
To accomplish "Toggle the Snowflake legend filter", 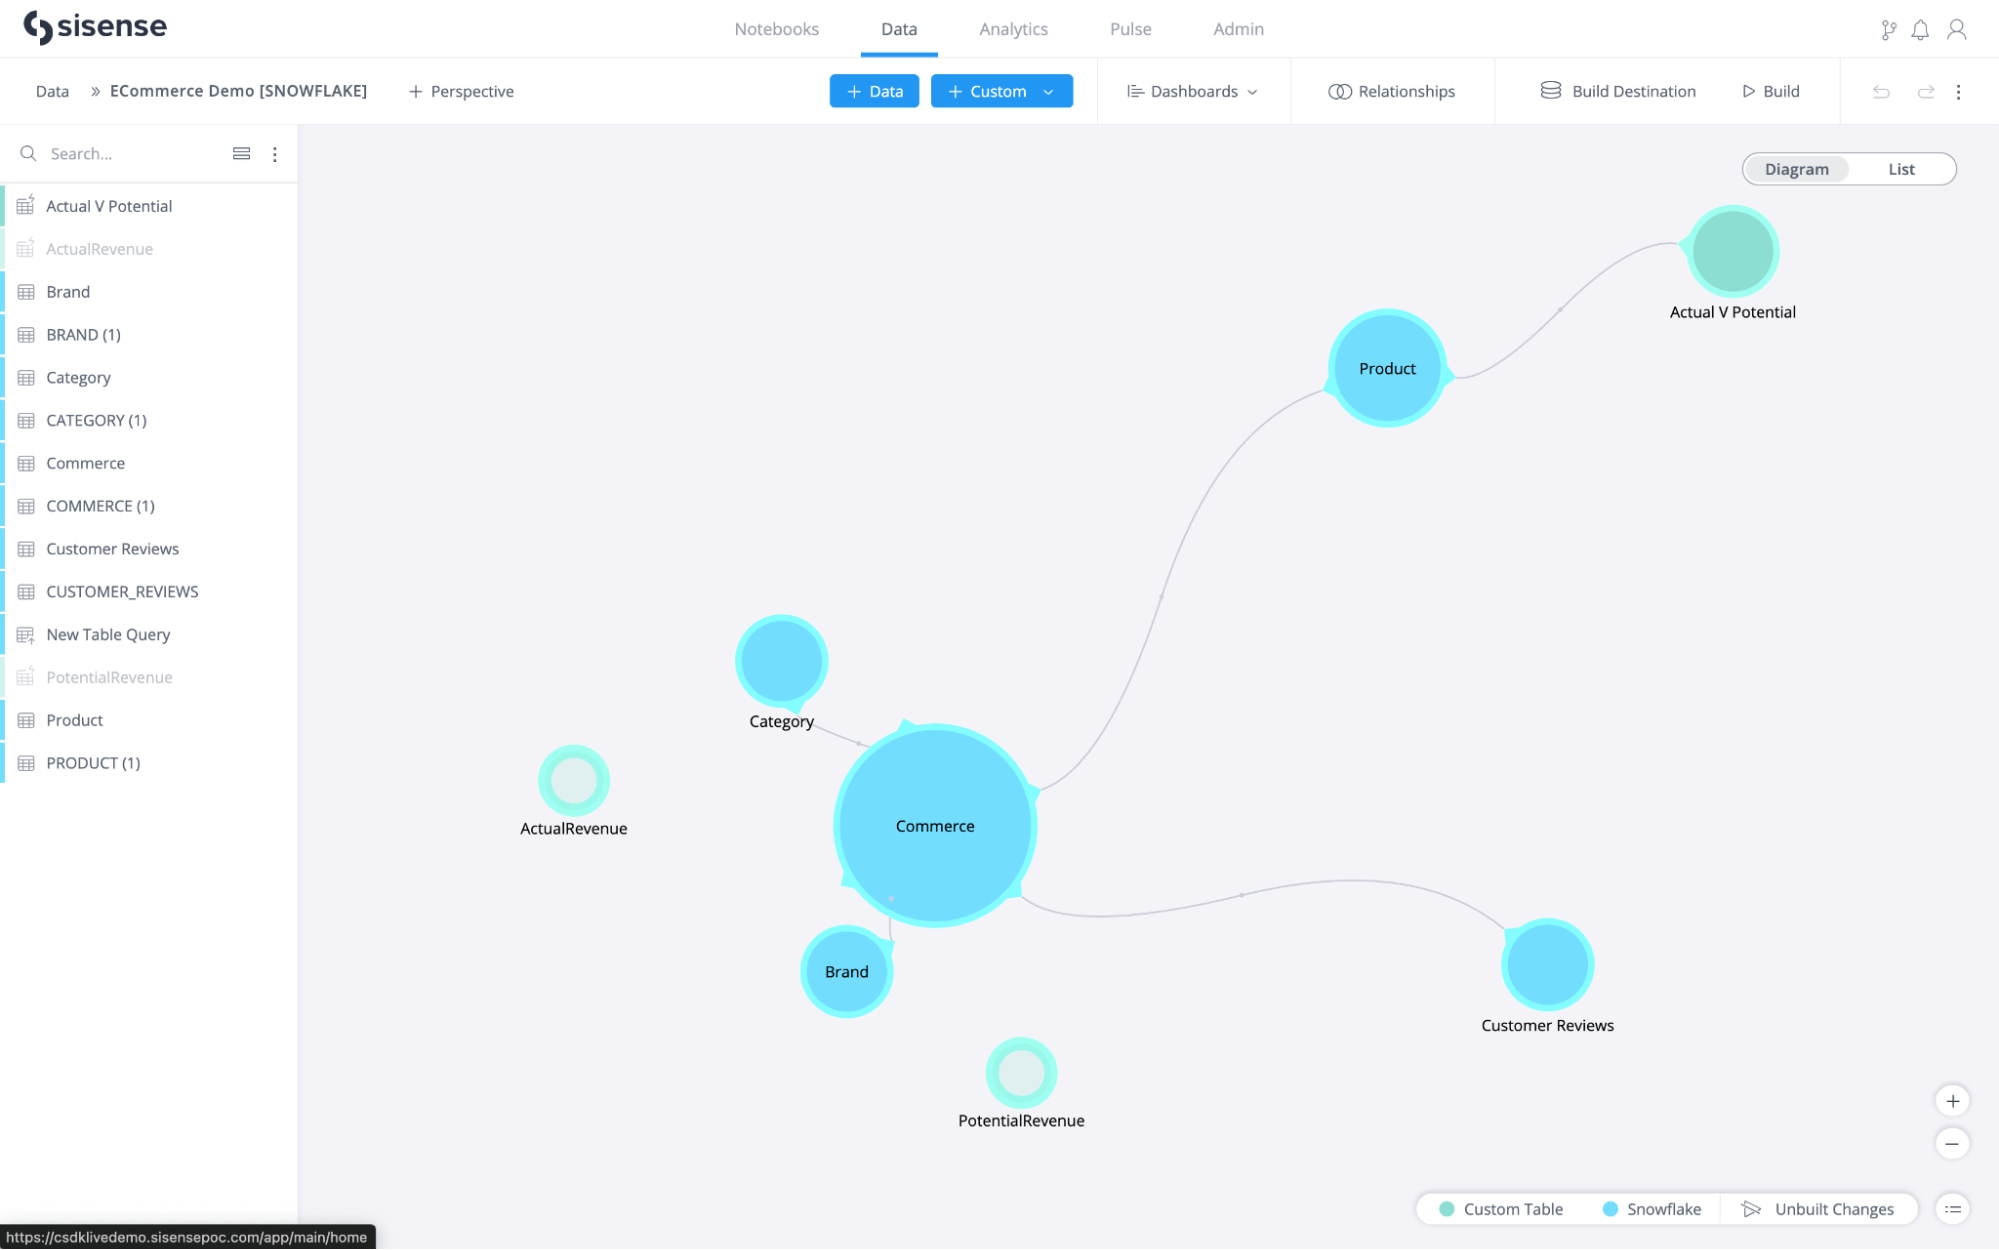I will click(1653, 1208).
